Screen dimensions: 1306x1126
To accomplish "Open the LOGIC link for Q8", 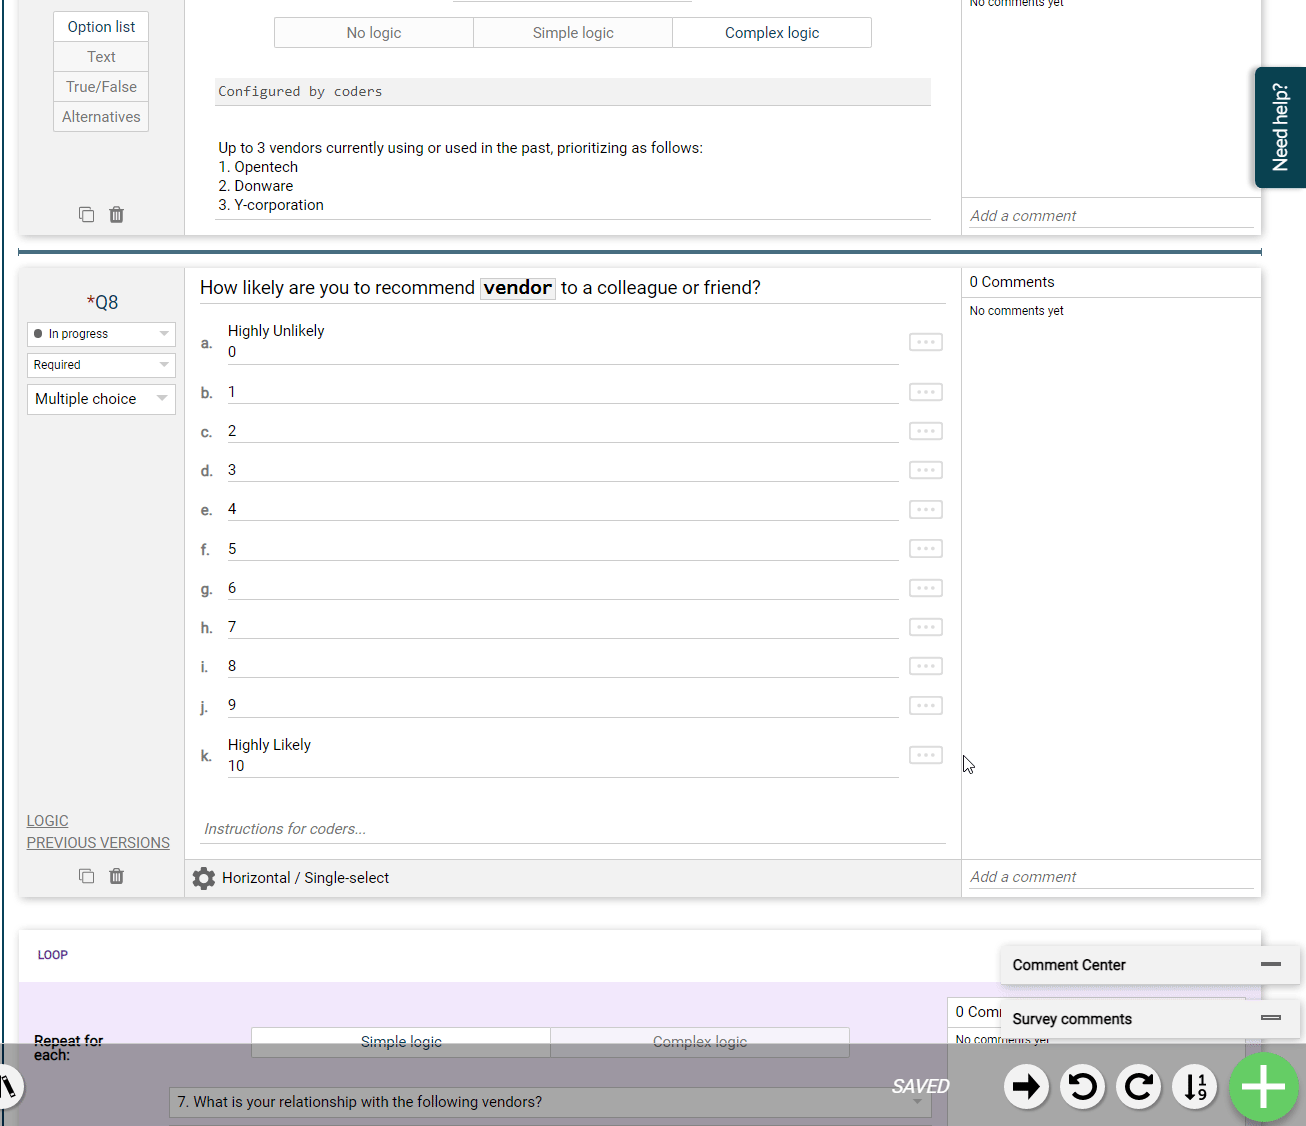I will point(47,821).
